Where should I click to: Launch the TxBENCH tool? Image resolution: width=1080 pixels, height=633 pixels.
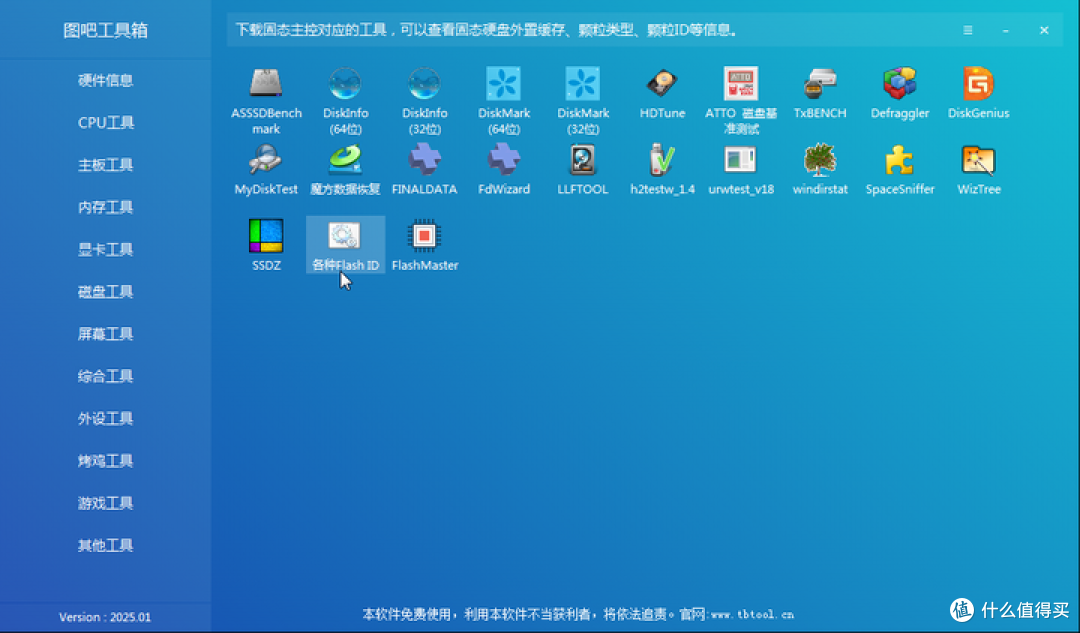820,93
